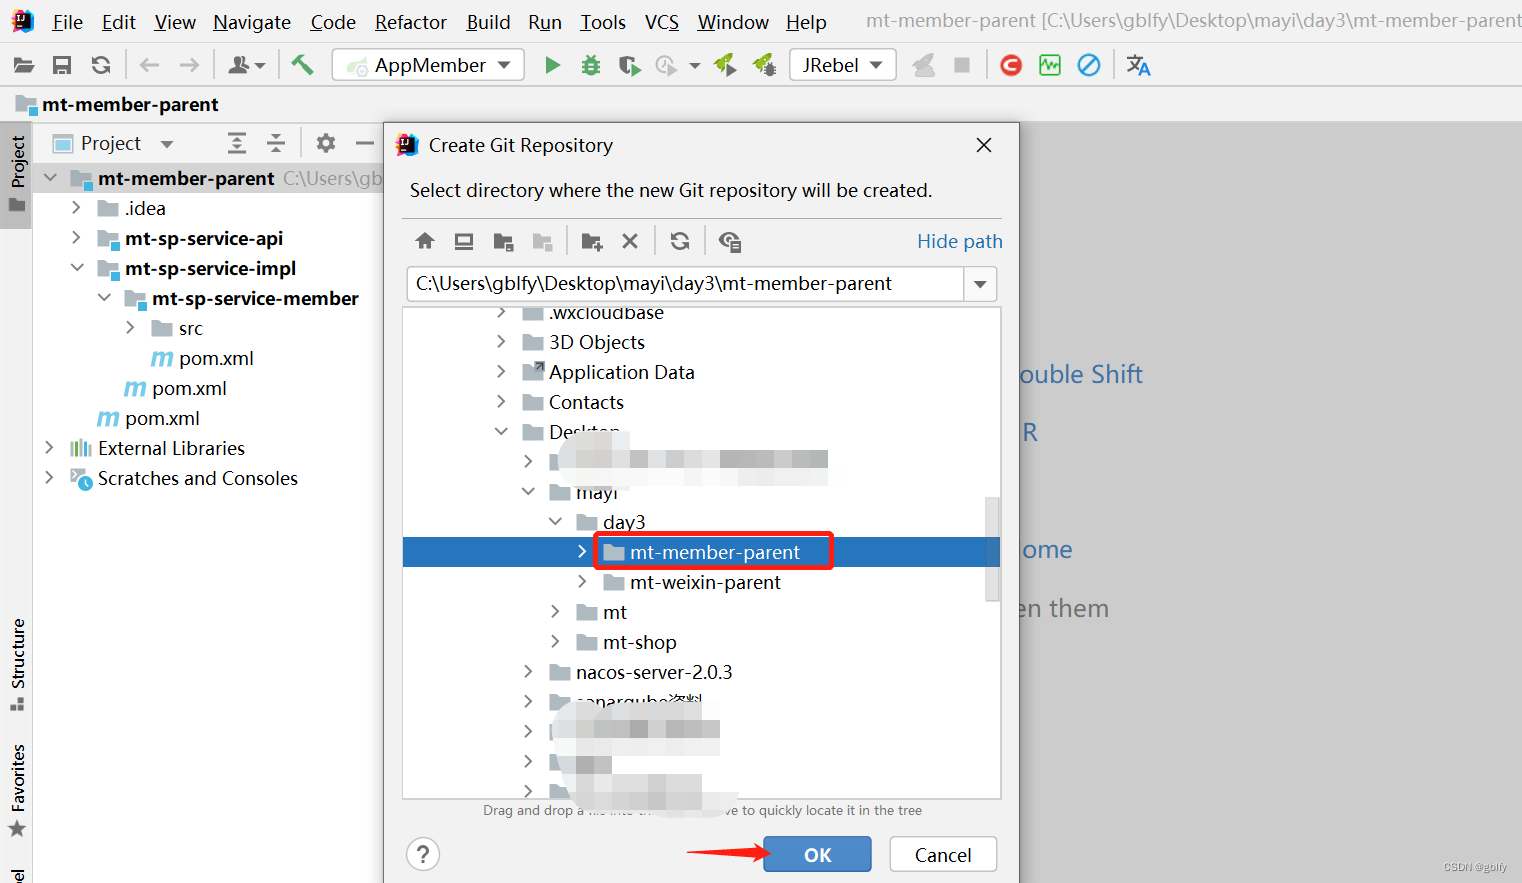This screenshot has width=1522, height=883.
Task: Click the user profile dropdown icon in toolbar
Action: [246, 65]
